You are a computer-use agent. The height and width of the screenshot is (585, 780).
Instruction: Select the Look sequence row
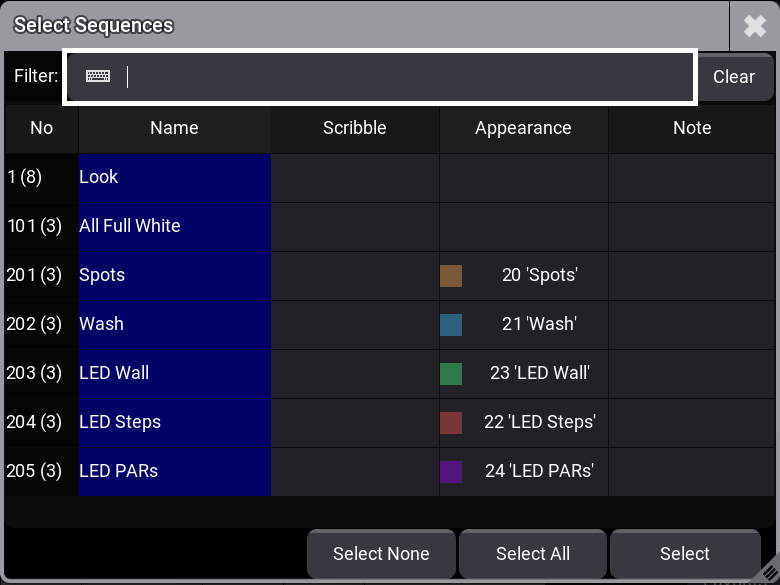pos(174,177)
